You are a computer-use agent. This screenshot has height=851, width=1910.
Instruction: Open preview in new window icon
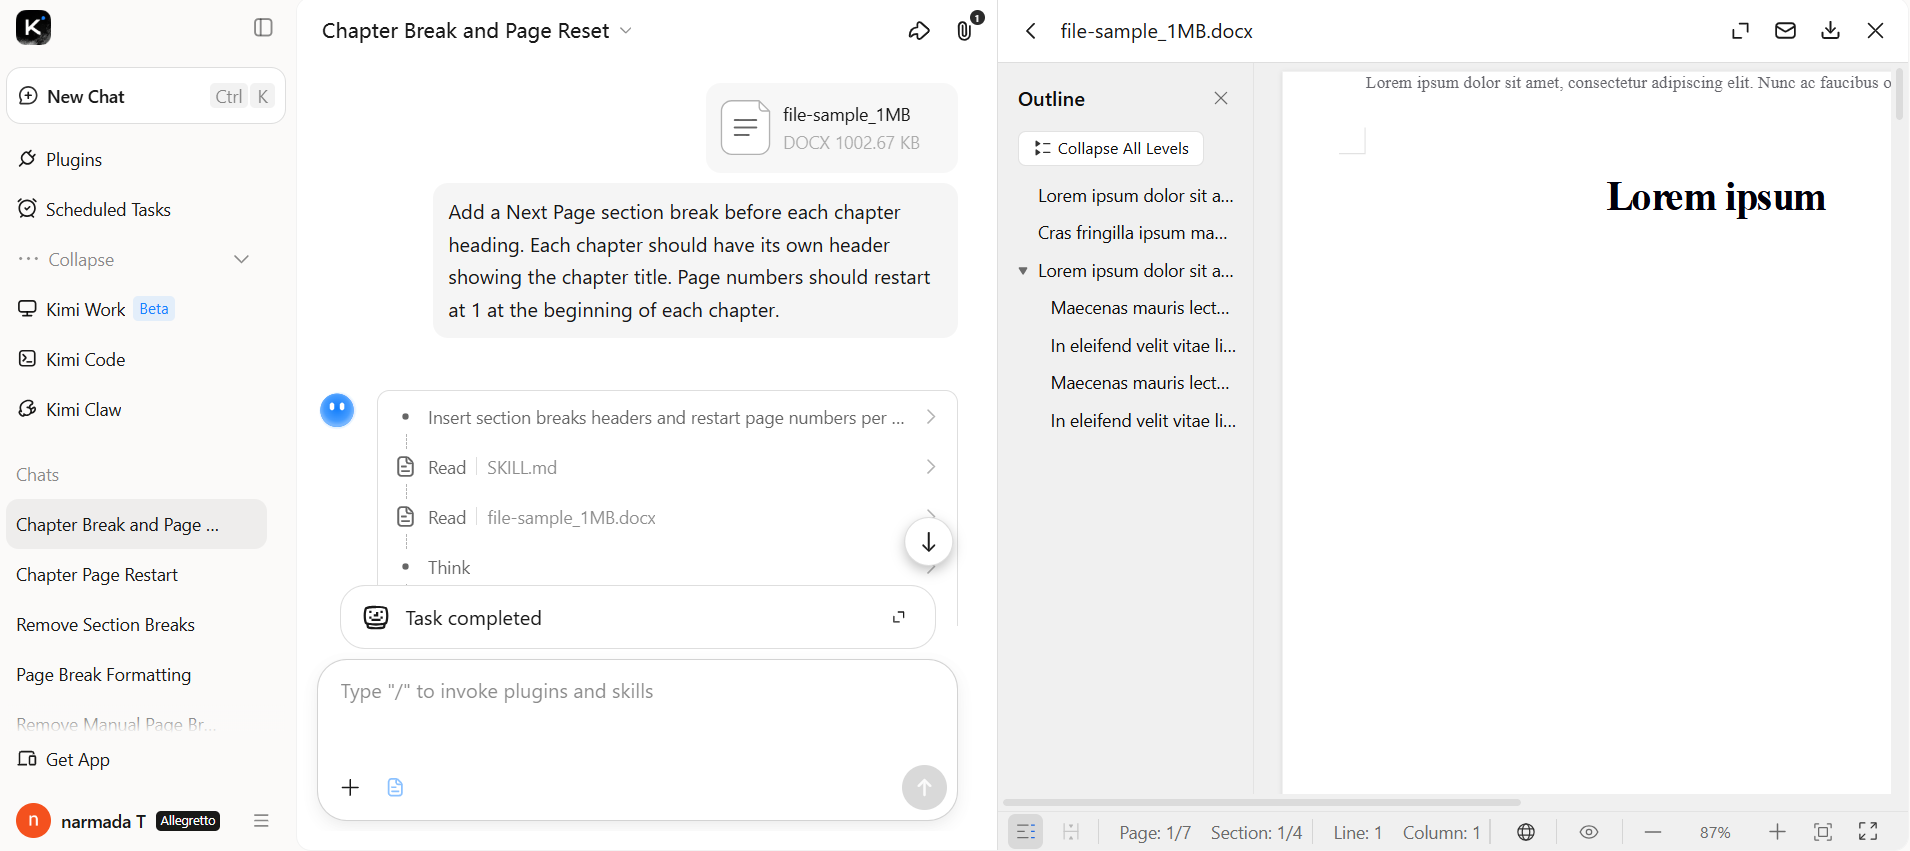pos(1740,31)
